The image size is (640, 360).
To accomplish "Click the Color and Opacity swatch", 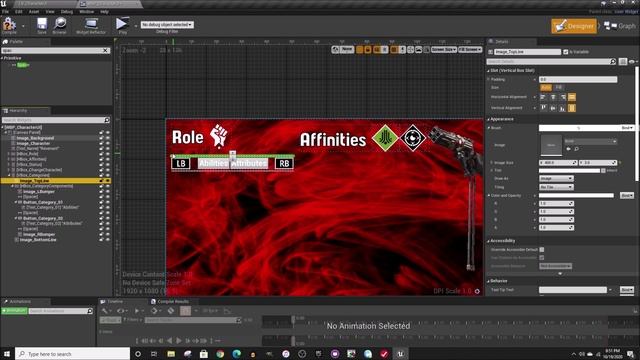I will pos(576,196).
